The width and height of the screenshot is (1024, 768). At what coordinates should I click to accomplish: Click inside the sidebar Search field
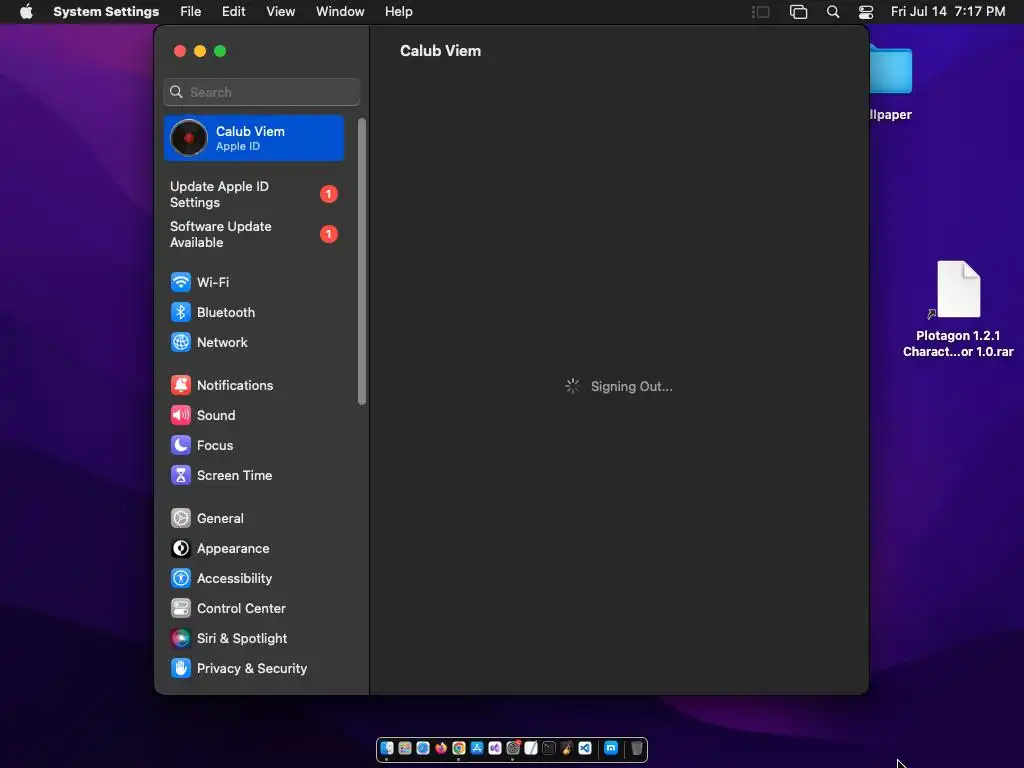(261, 92)
